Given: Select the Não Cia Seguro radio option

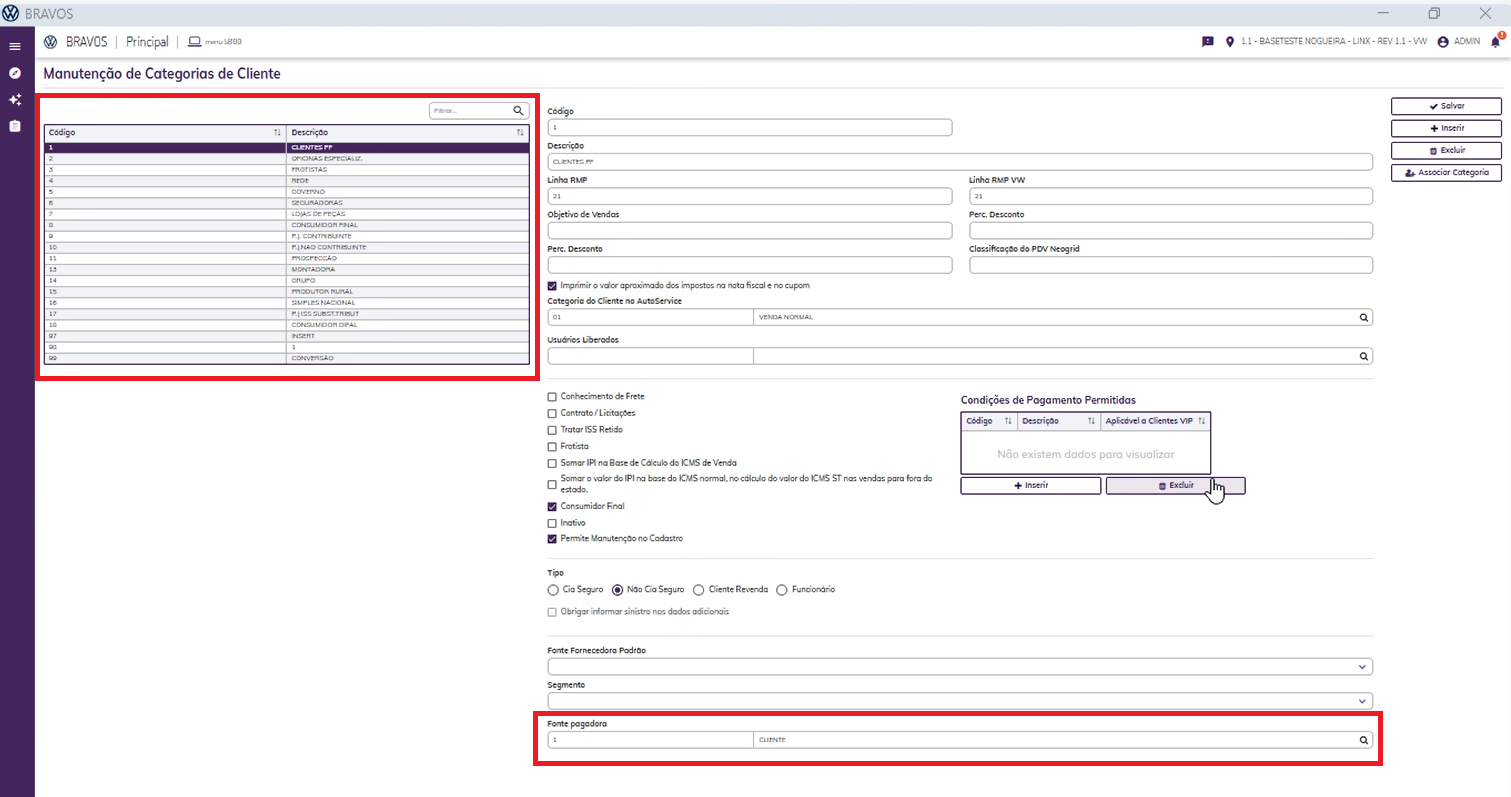Looking at the screenshot, I should click(x=617, y=589).
